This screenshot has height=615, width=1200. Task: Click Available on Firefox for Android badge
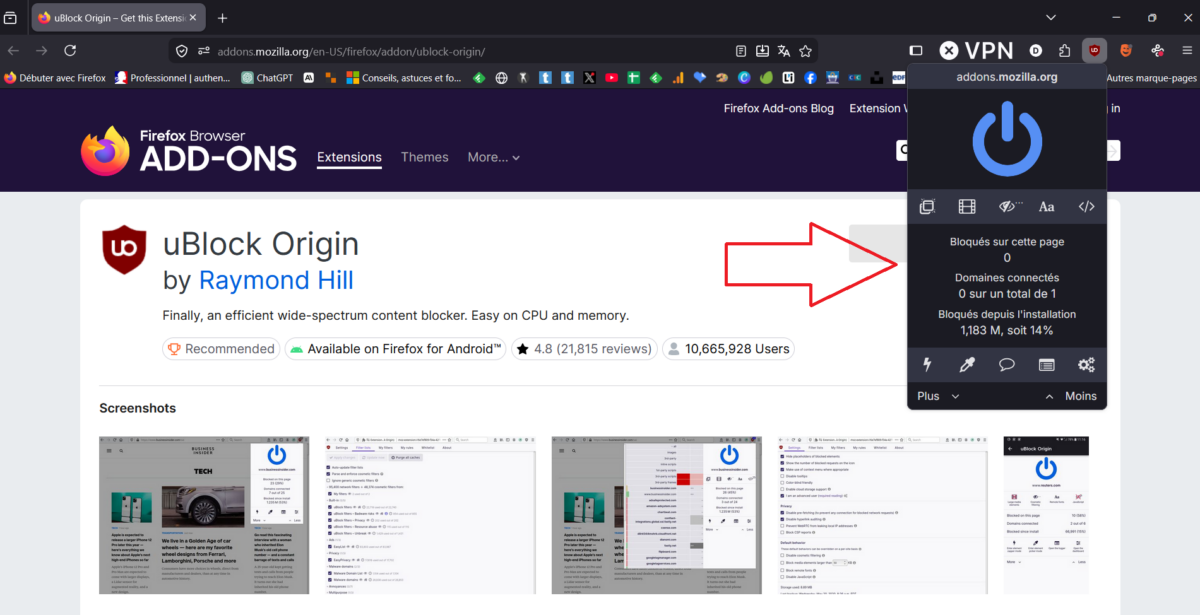[x=395, y=349]
